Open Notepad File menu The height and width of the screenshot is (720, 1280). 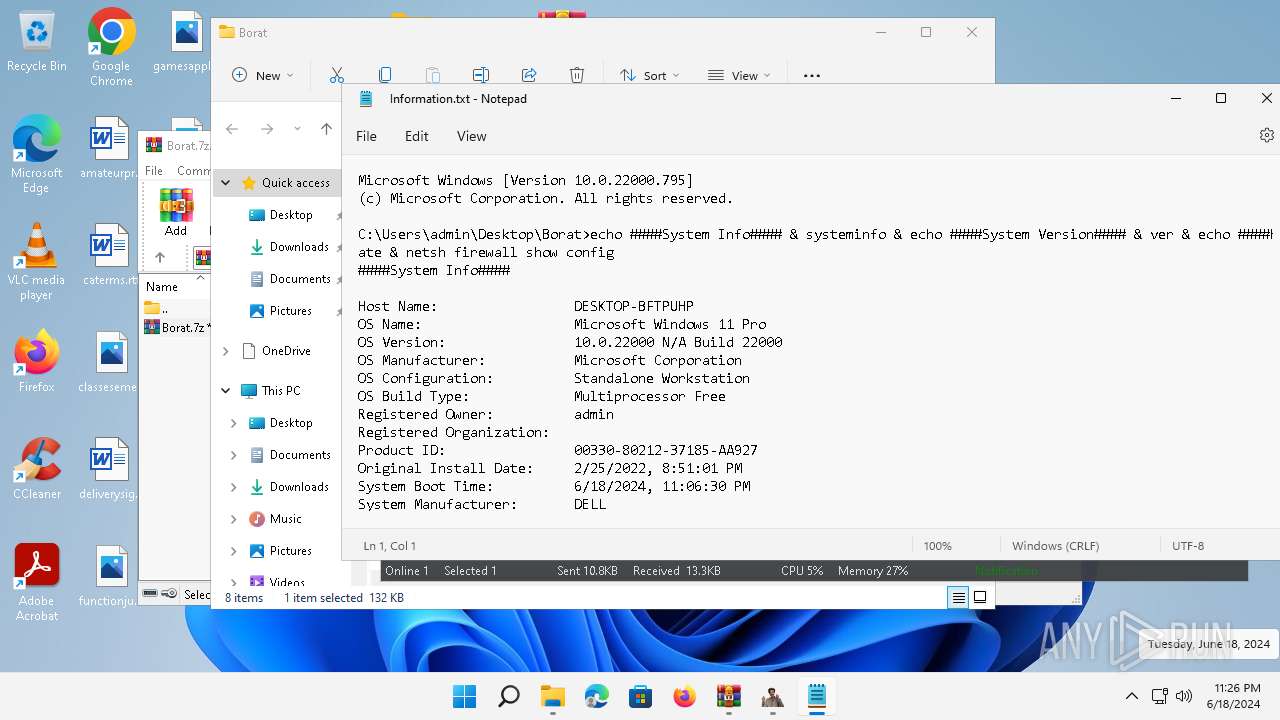click(x=366, y=136)
